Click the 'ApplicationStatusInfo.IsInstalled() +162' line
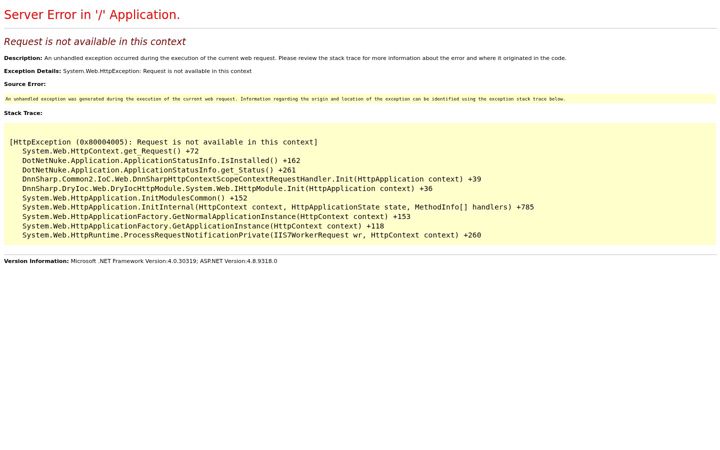The height and width of the screenshot is (450, 720). click(161, 160)
